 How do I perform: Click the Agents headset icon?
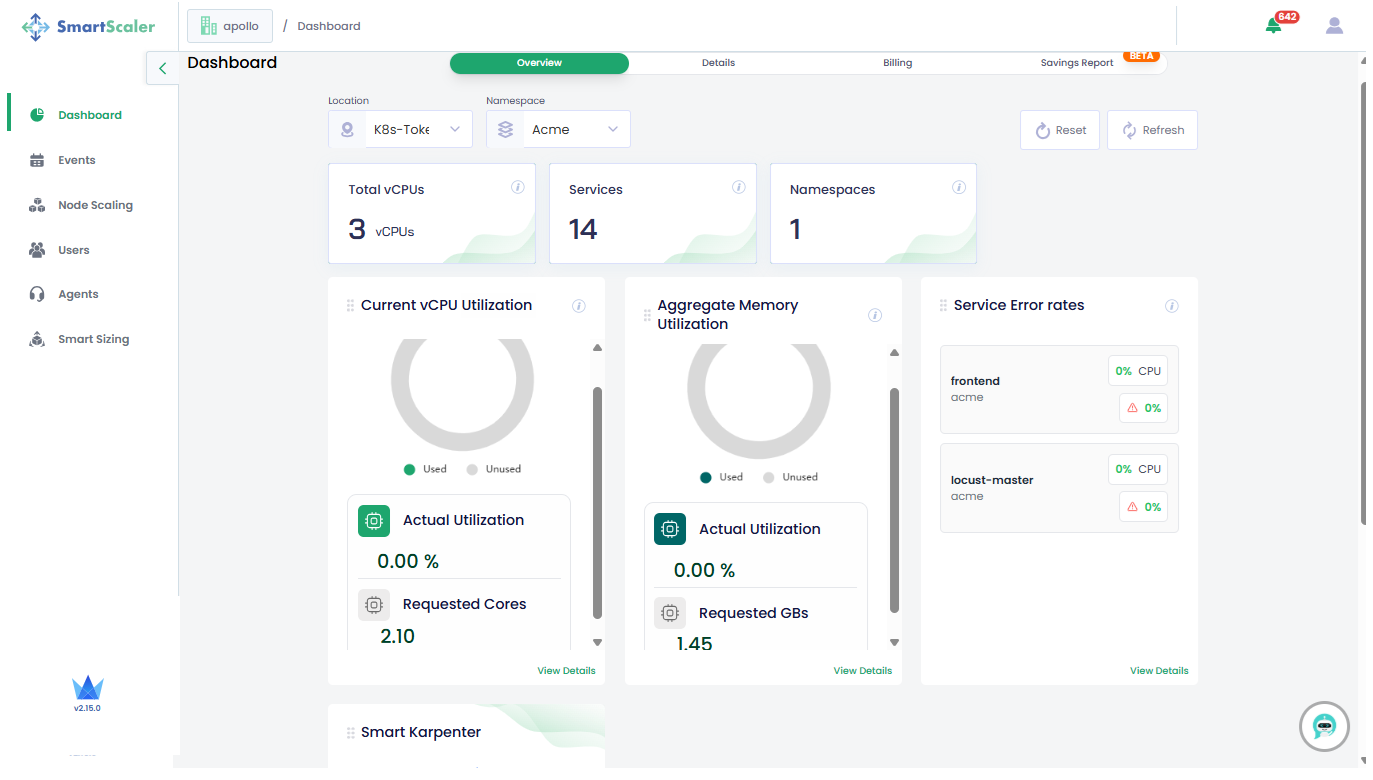click(37, 294)
